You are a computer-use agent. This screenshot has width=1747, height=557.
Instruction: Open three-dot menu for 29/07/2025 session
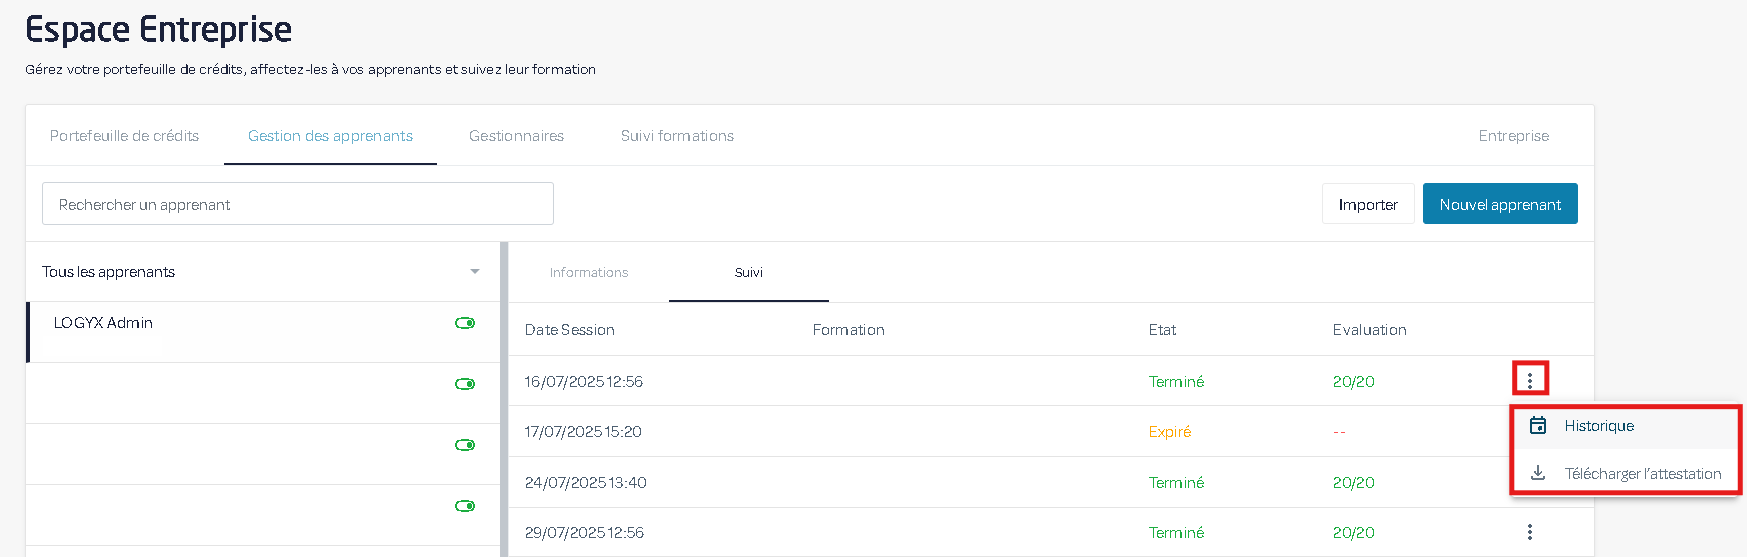point(1529,532)
